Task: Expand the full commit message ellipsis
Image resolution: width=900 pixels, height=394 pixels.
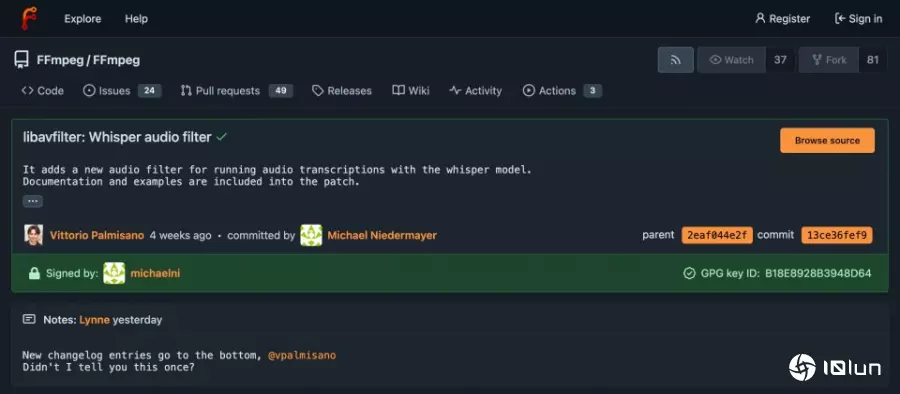Action: (33, 201)
